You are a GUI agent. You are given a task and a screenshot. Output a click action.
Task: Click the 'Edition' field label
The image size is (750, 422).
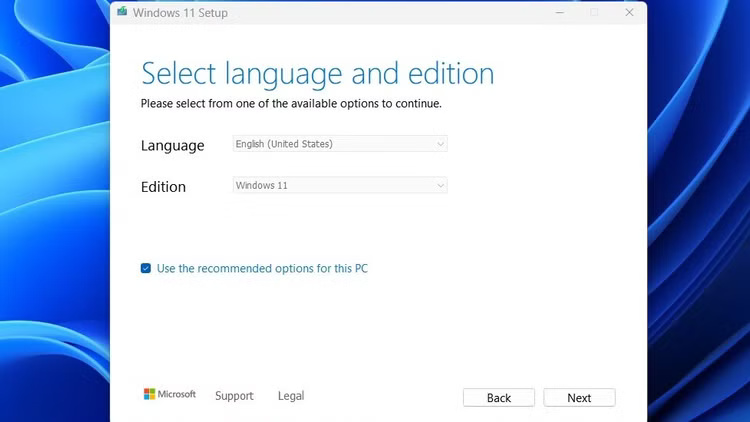pyautogui.click(x=163, y=187)
